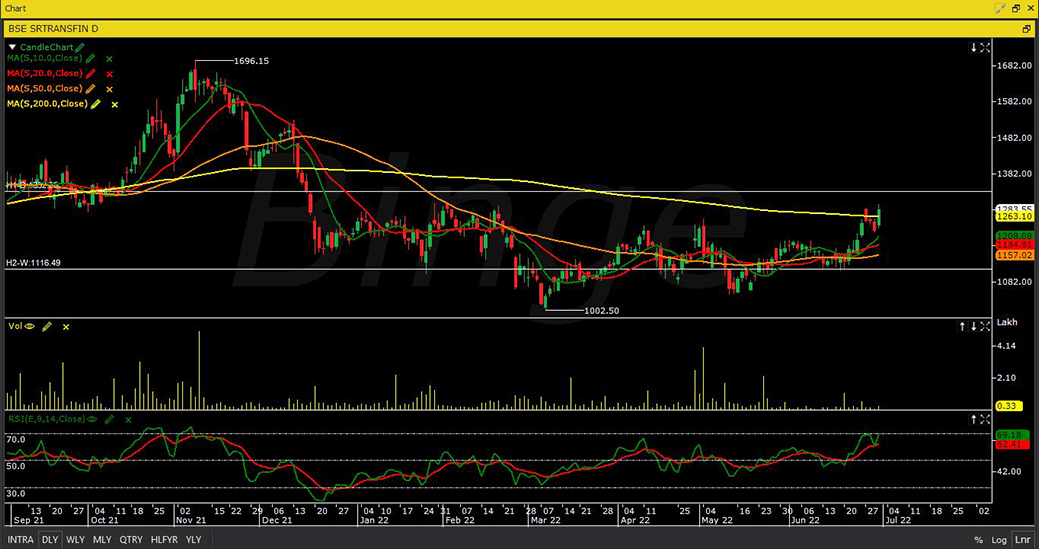The width and height of the screenshot is (1039, 549).
Task: Switch to YLY timeframe tab
Action: [x=193, y=540]
